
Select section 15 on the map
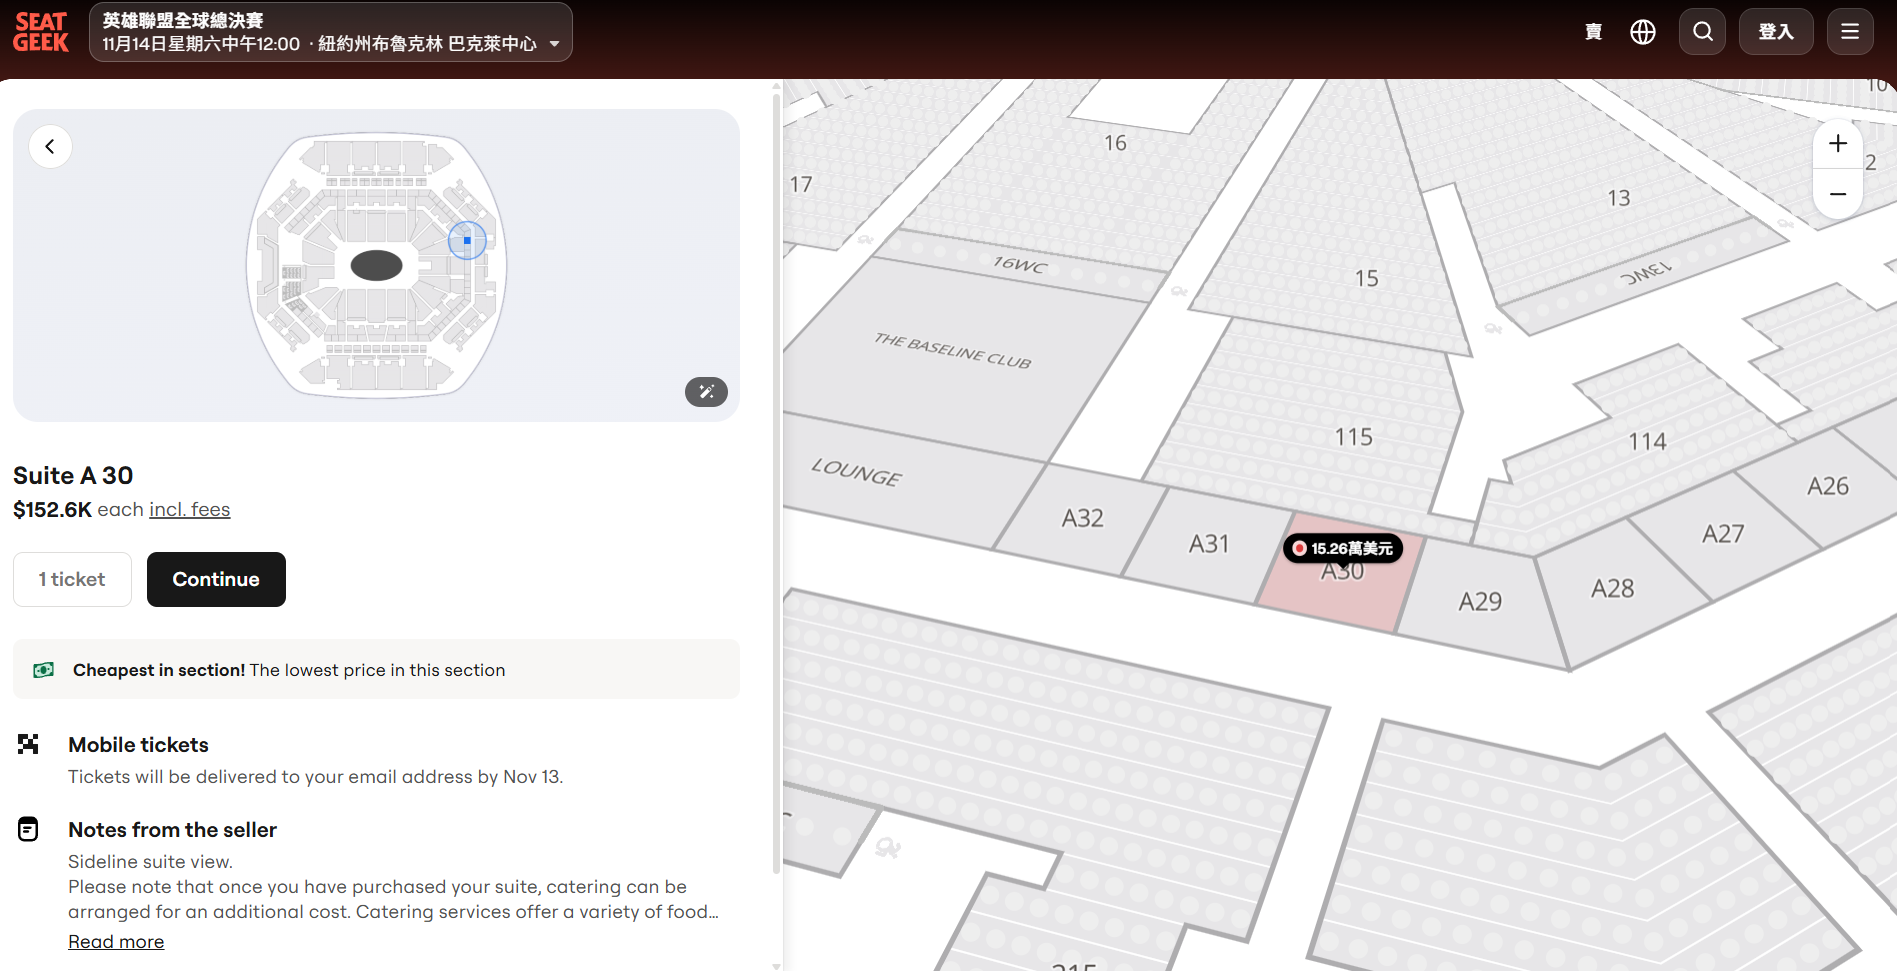[1367, 278]
